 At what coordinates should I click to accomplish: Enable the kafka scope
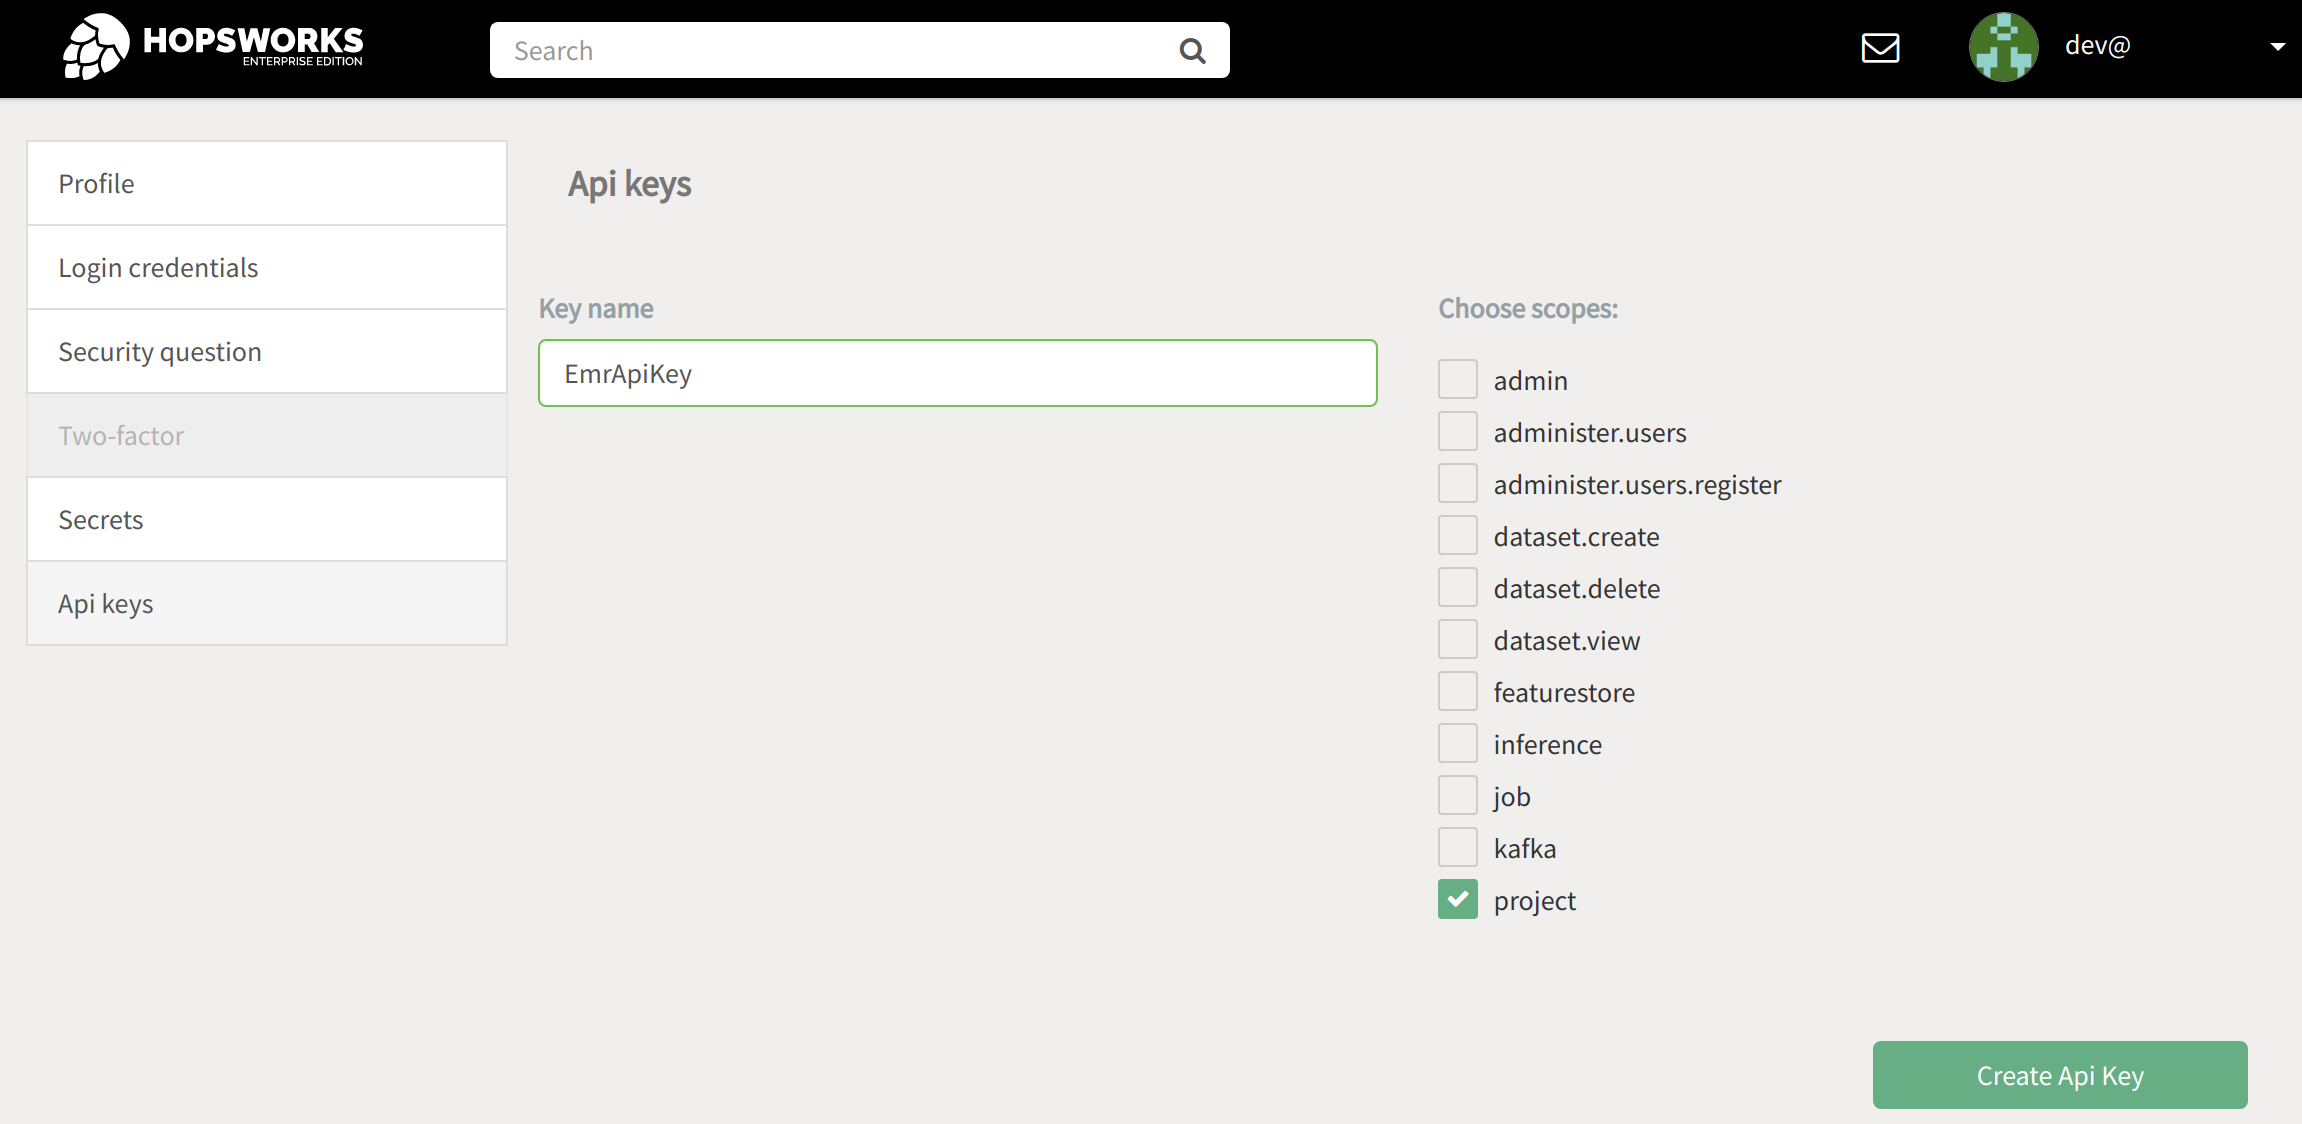[x=1457, y=846]
